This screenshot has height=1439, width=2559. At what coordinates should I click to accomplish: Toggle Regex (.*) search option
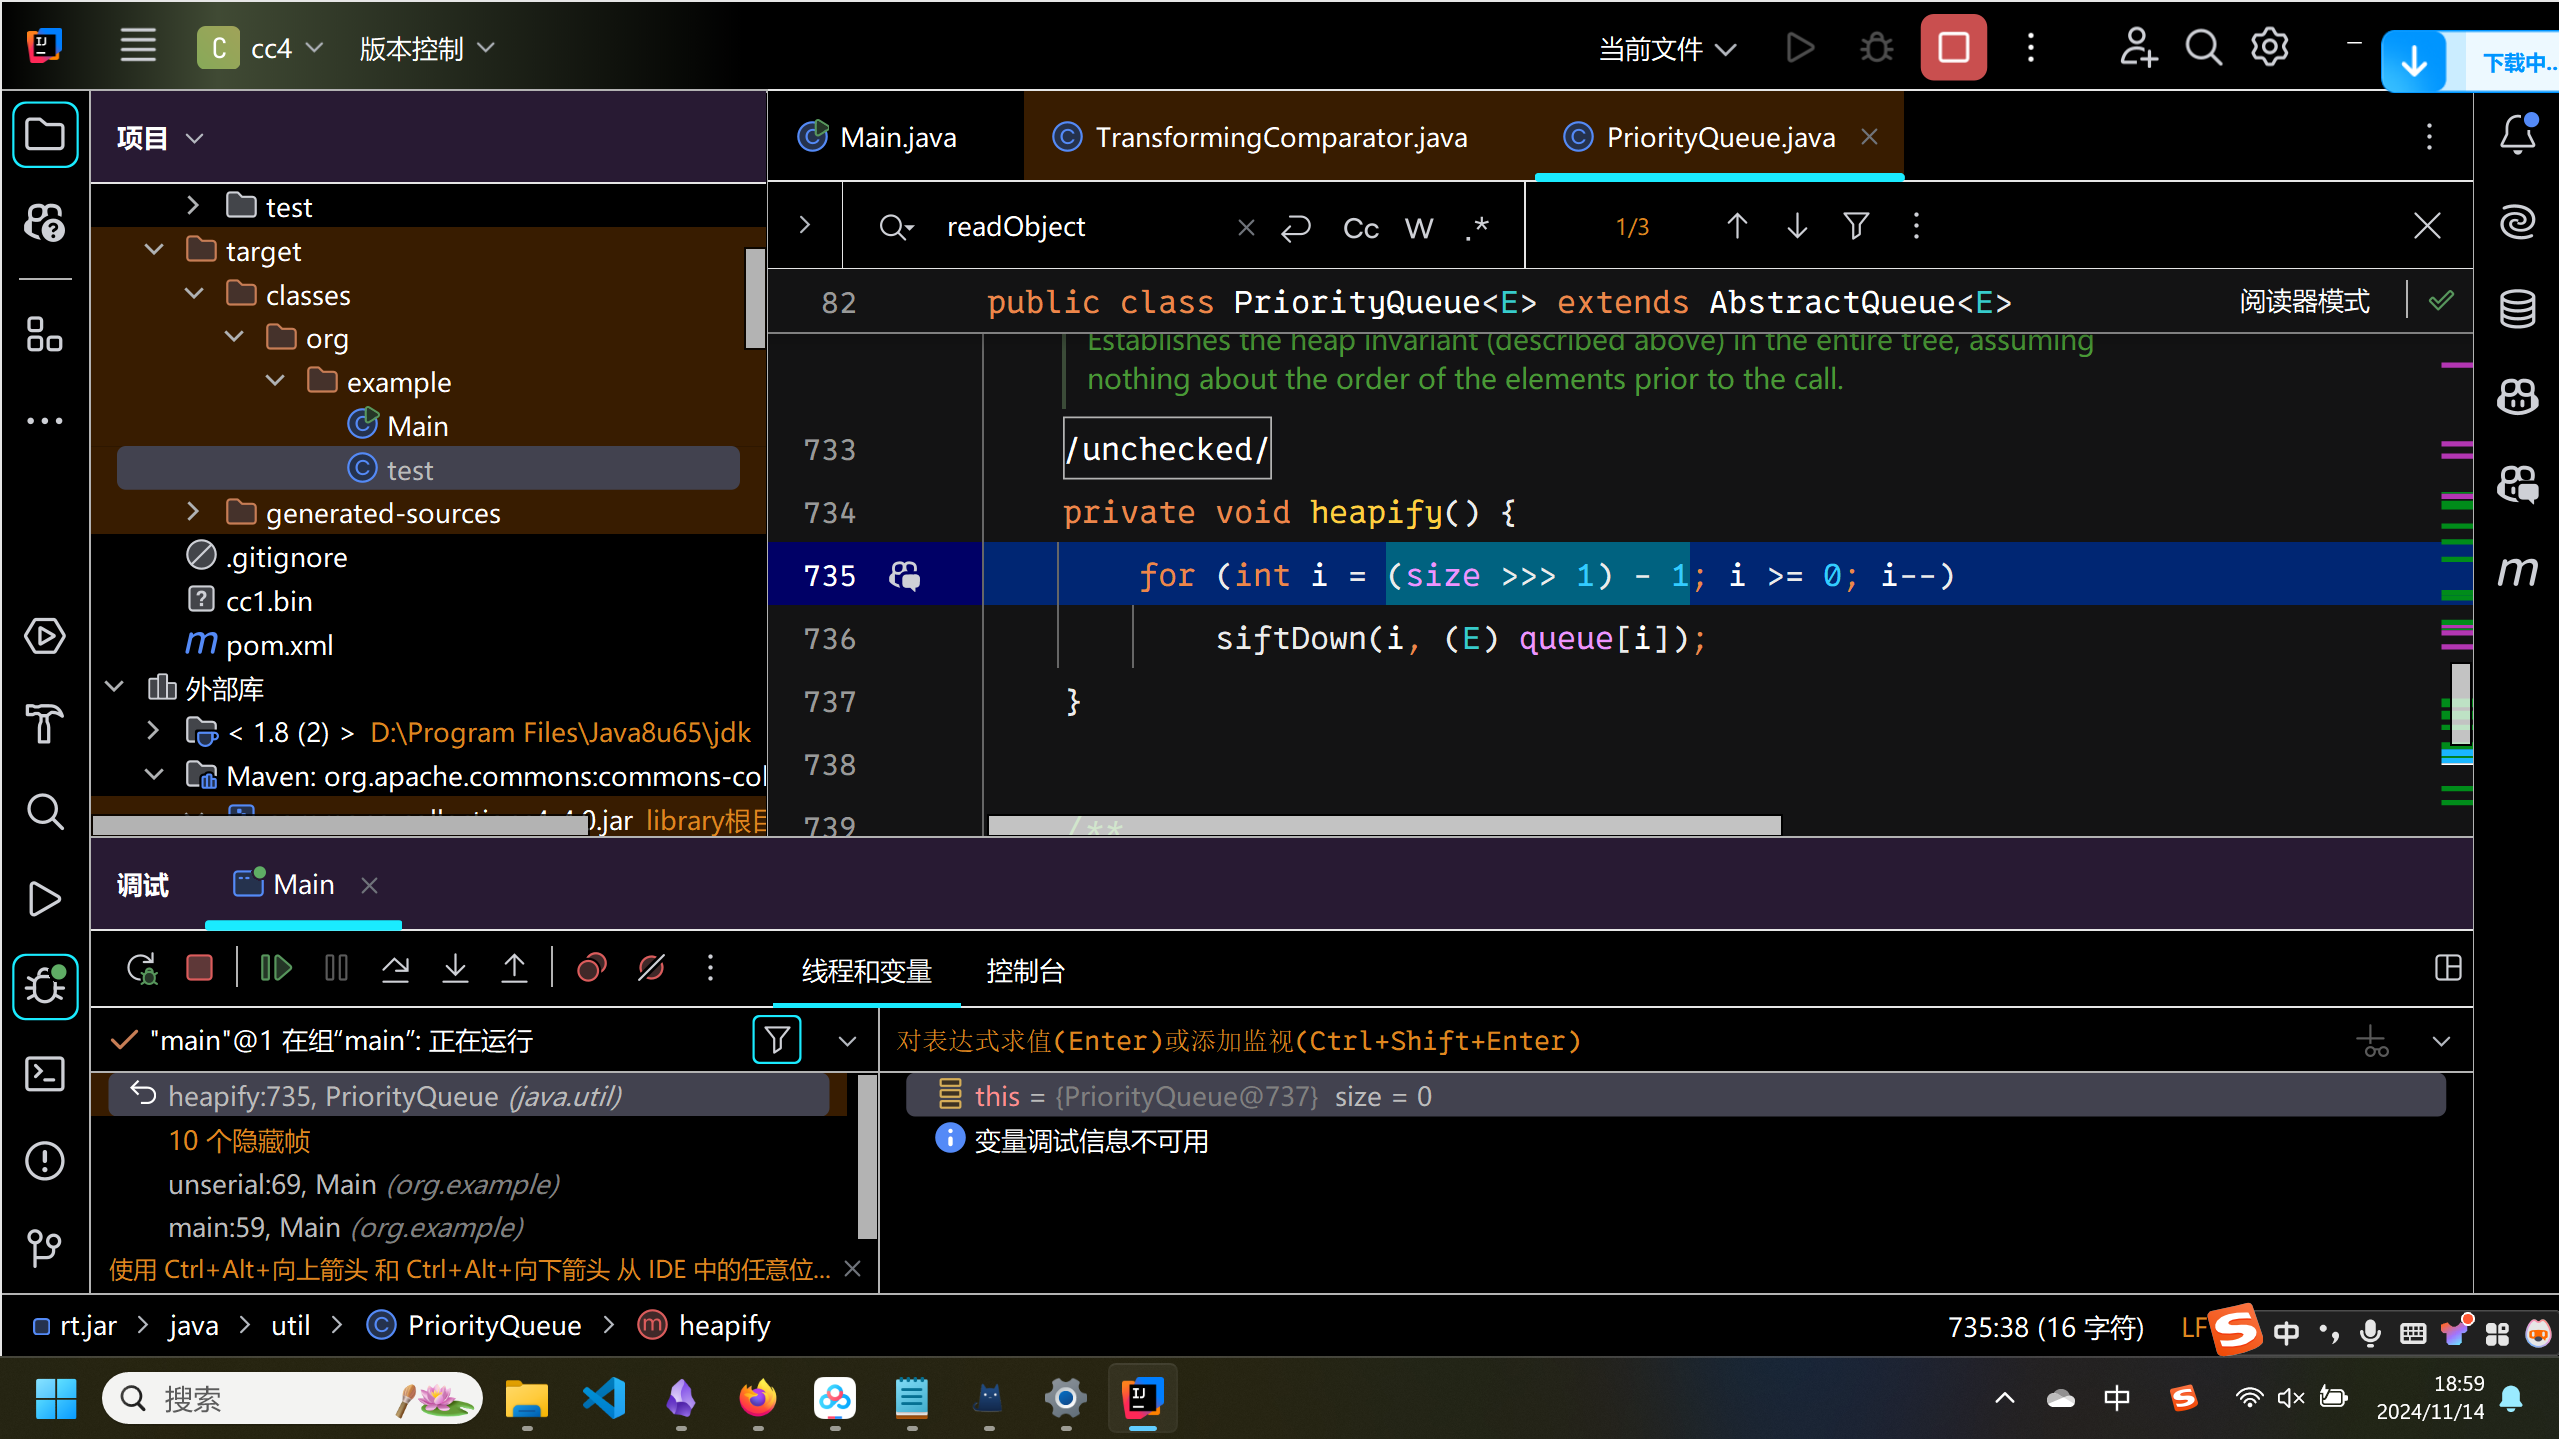coord(1477,228)
